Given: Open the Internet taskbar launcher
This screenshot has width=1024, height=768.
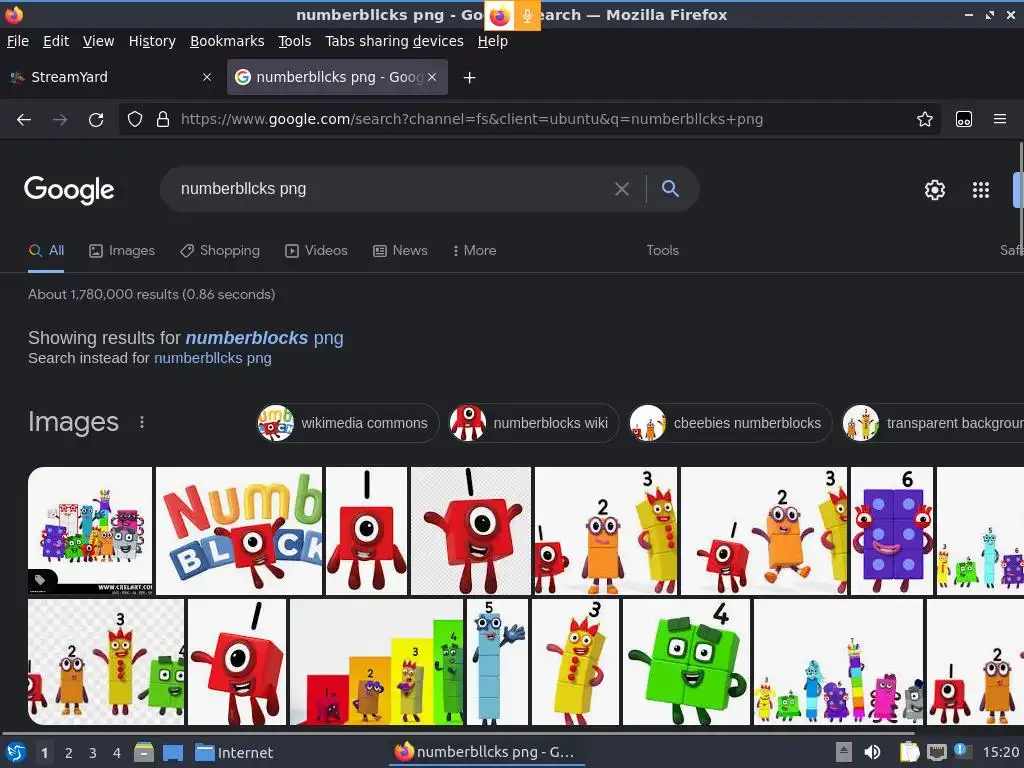Looking at the screenshot, I should [x=234, y=753].
